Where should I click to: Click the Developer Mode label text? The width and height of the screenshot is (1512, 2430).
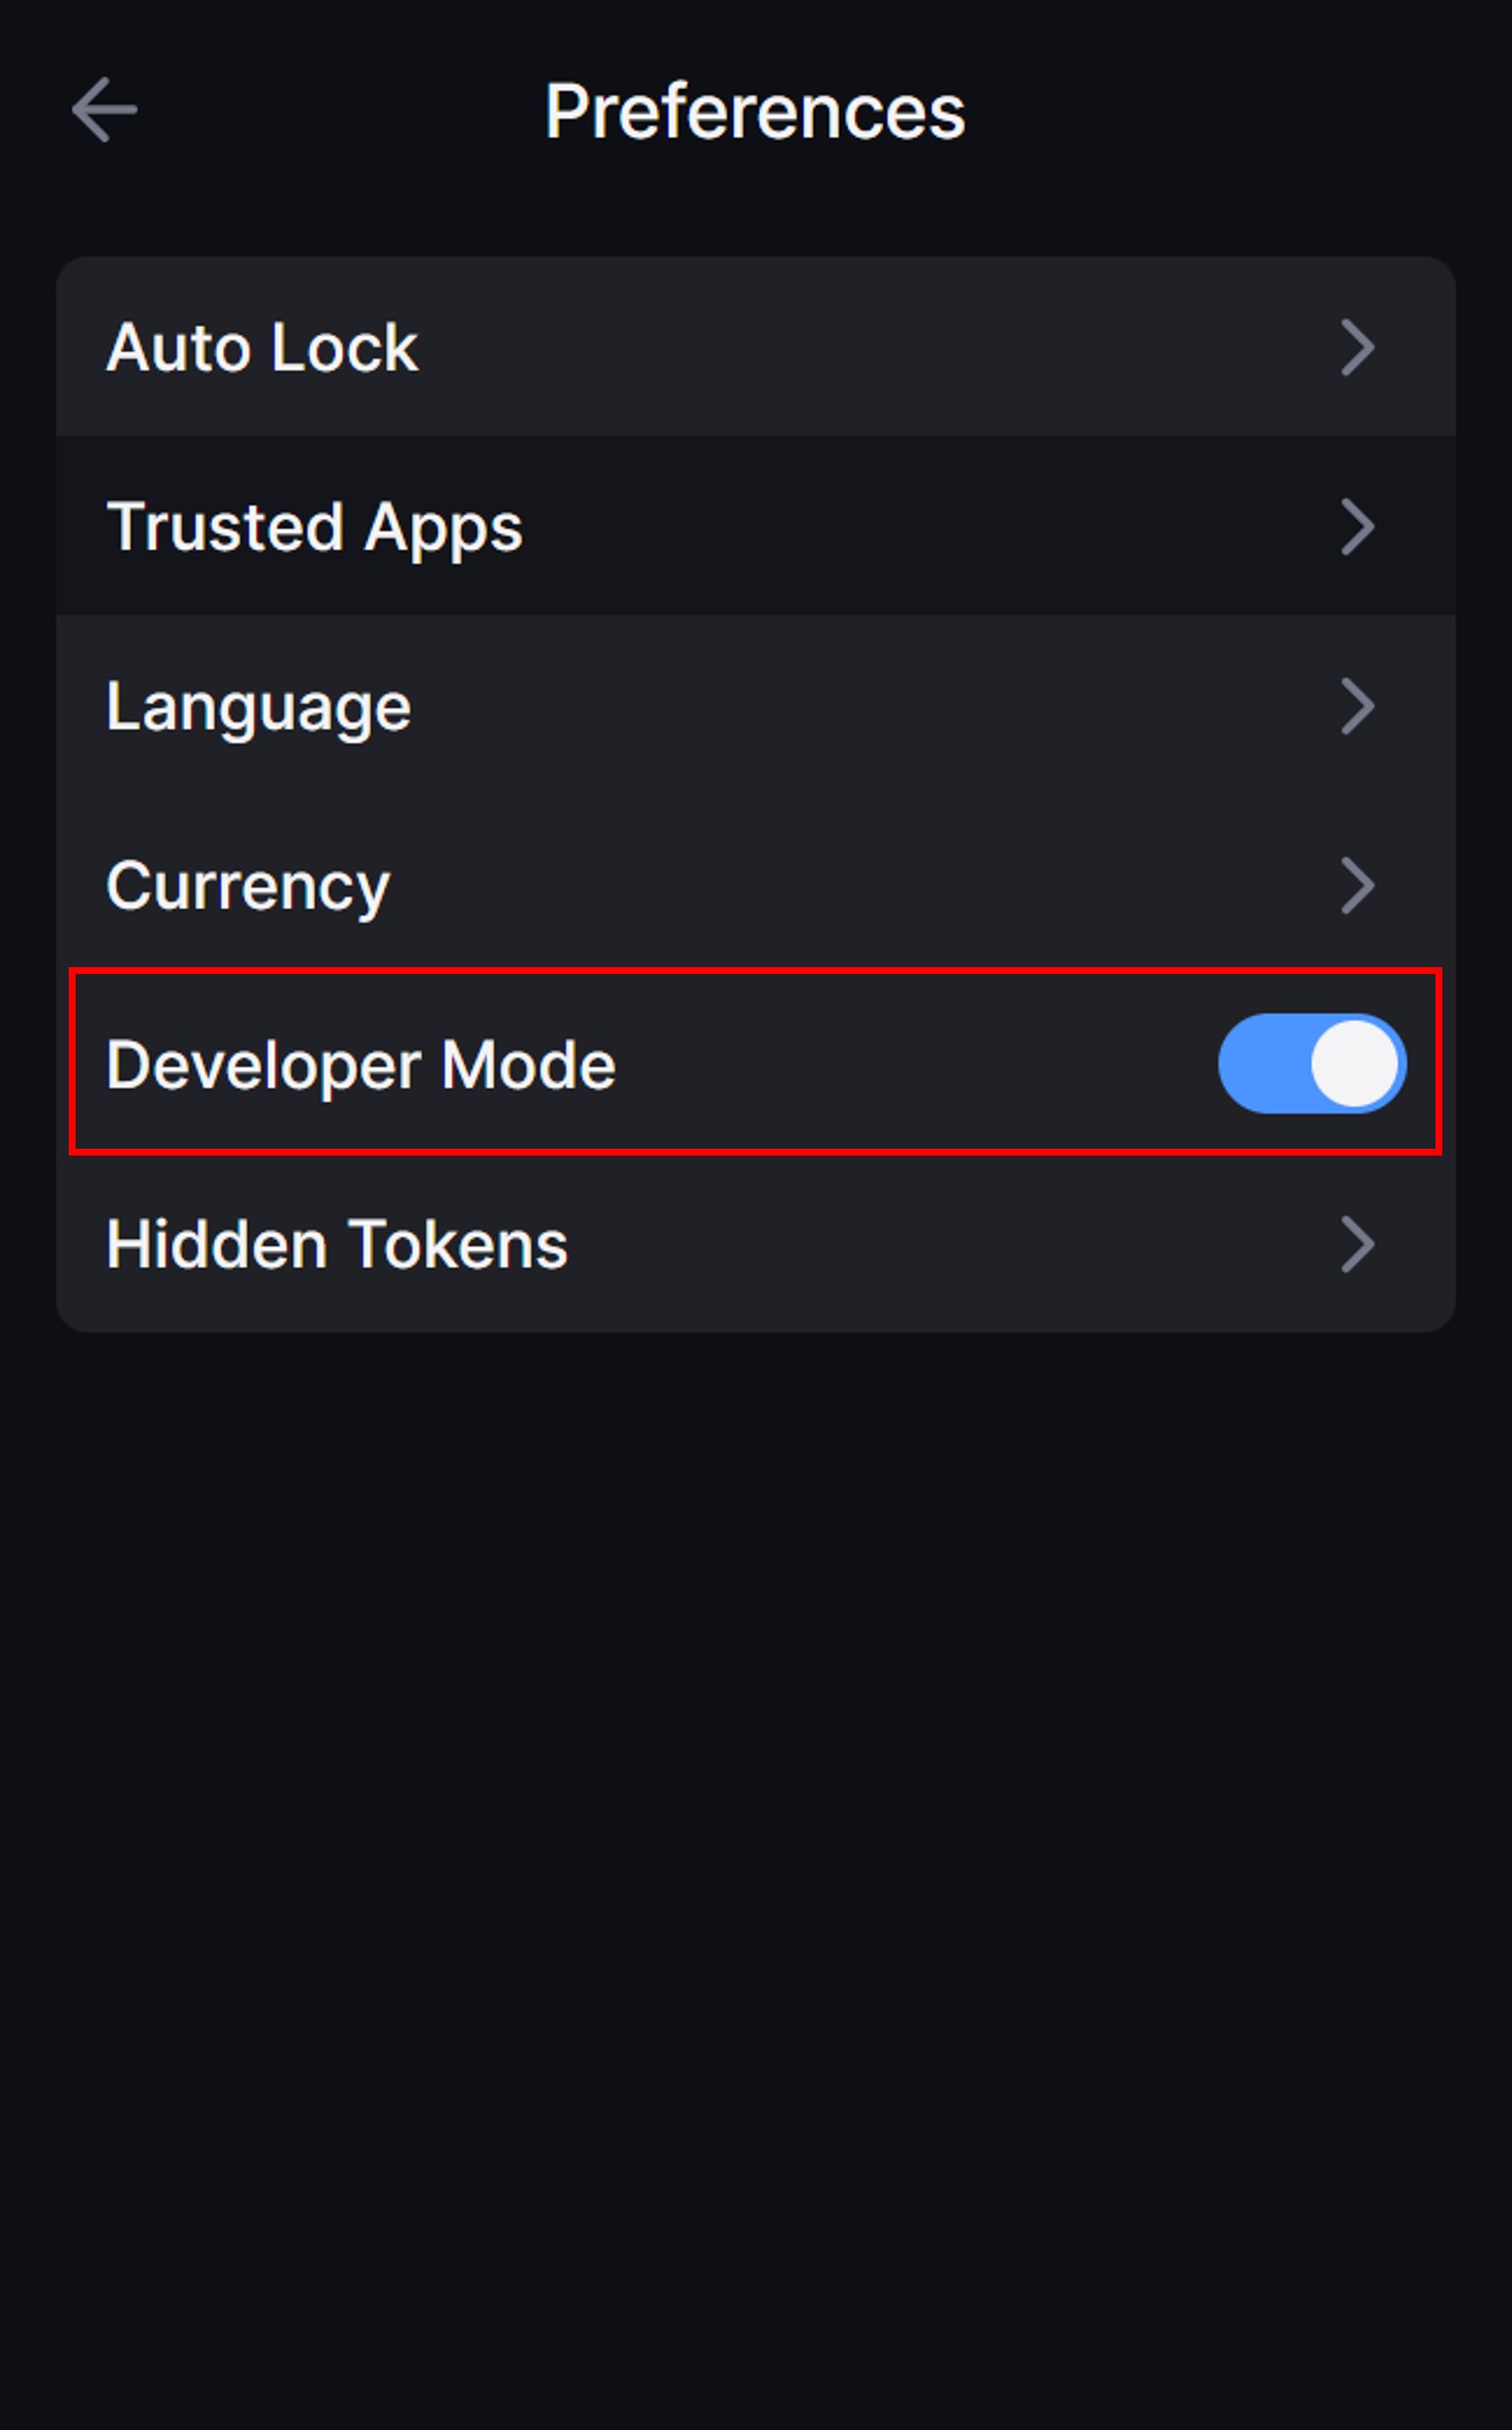(x=361, y=1066)
